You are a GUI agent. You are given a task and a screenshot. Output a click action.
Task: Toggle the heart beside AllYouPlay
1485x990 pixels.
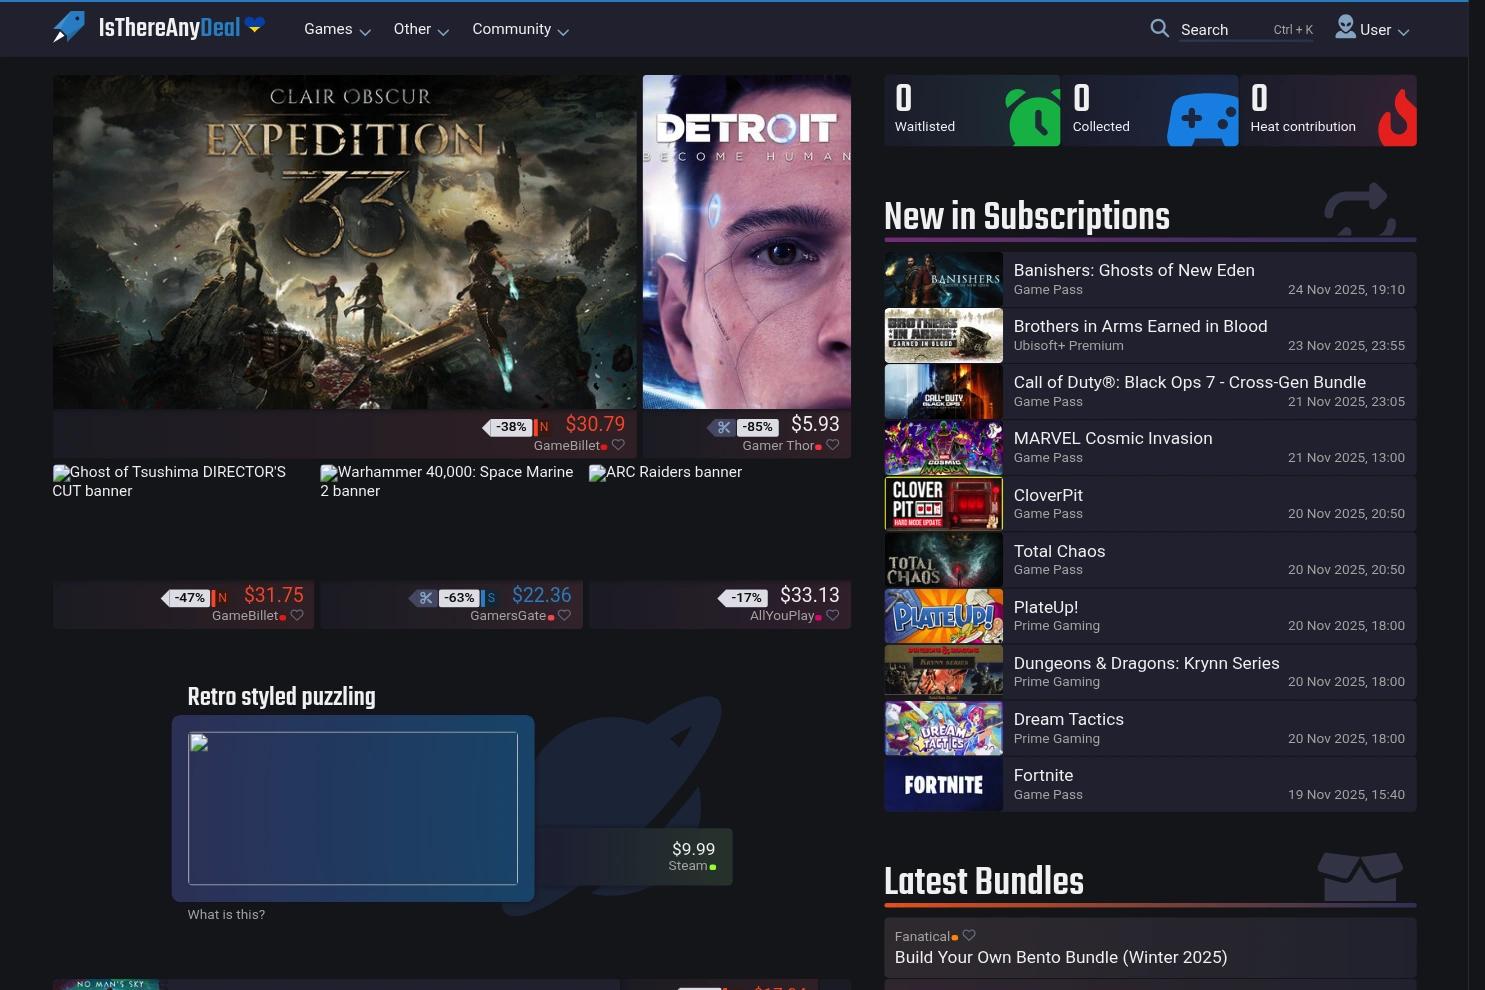[x=832, y=615]
